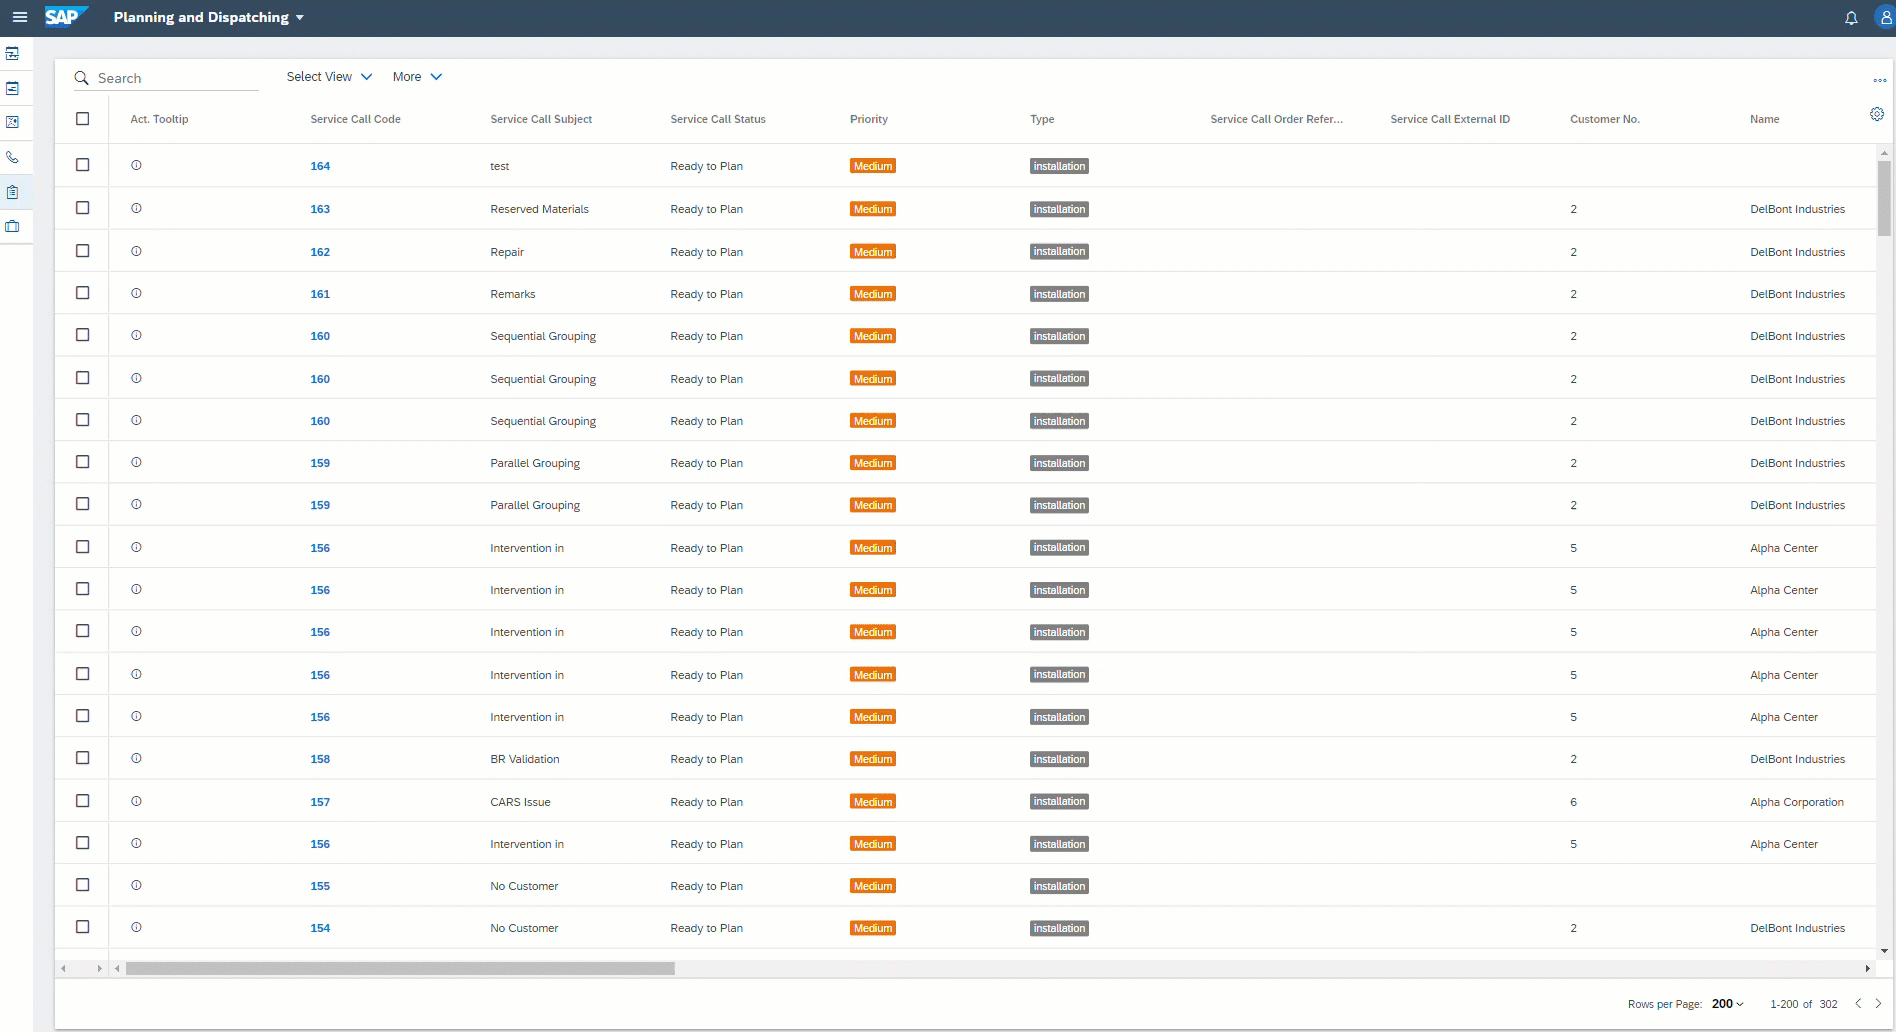Click the horizontal scrollbar thumb
The height and width of the screenshot is (1032, 1896).
pyautogui.click(x=400, y=968)
